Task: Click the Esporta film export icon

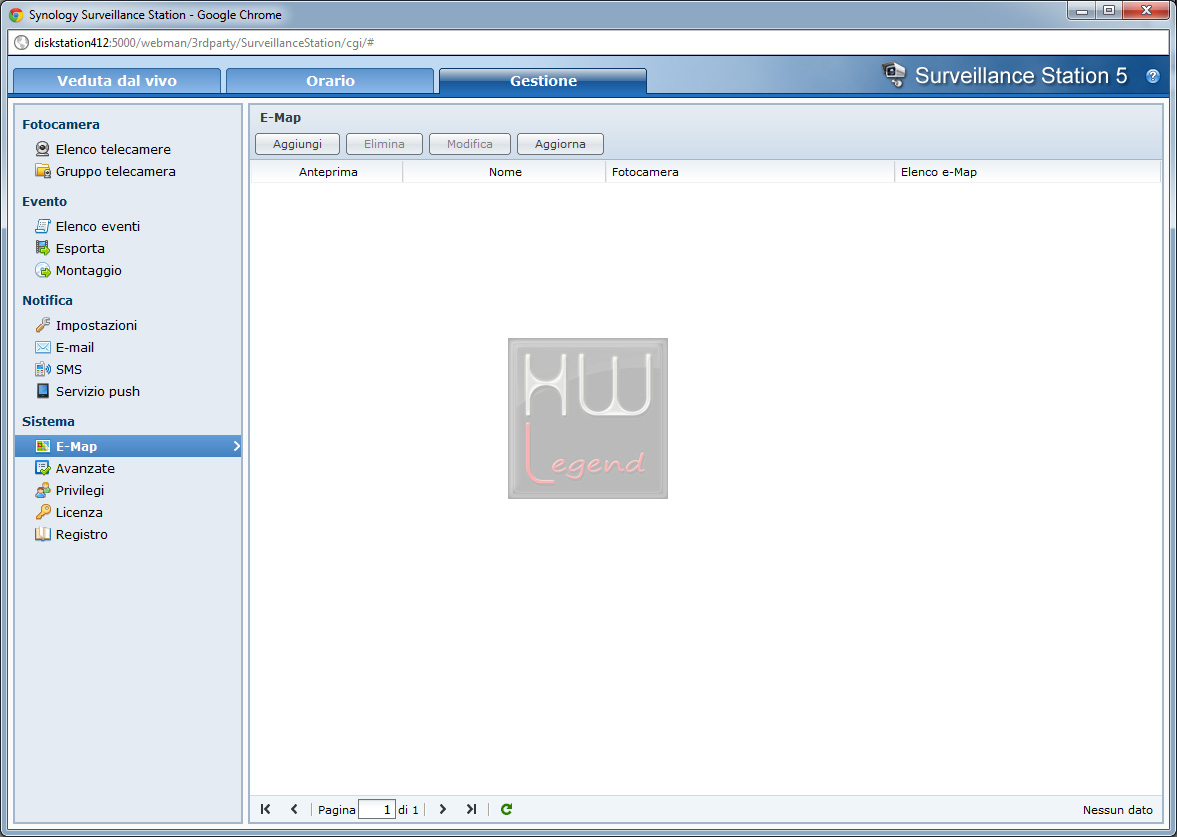Action: coord(43,248)
